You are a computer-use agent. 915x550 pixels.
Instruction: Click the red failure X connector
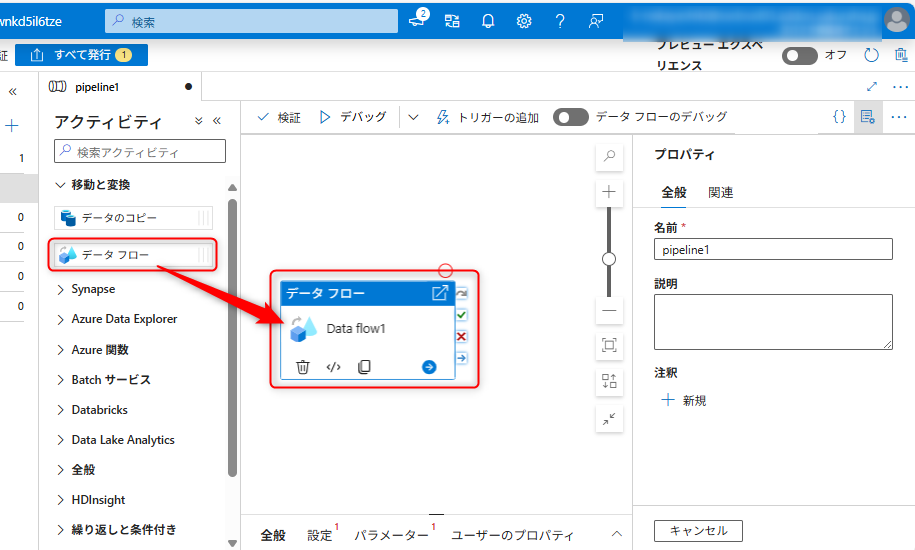(462, 337)
